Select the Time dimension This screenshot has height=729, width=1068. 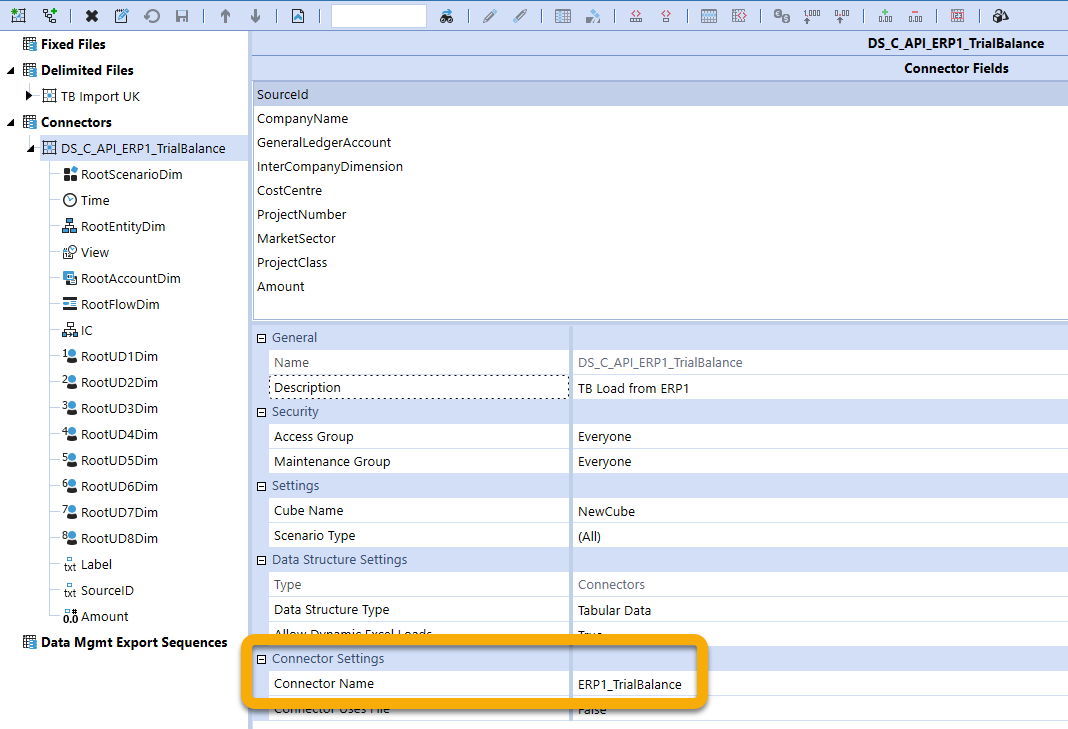95,200
